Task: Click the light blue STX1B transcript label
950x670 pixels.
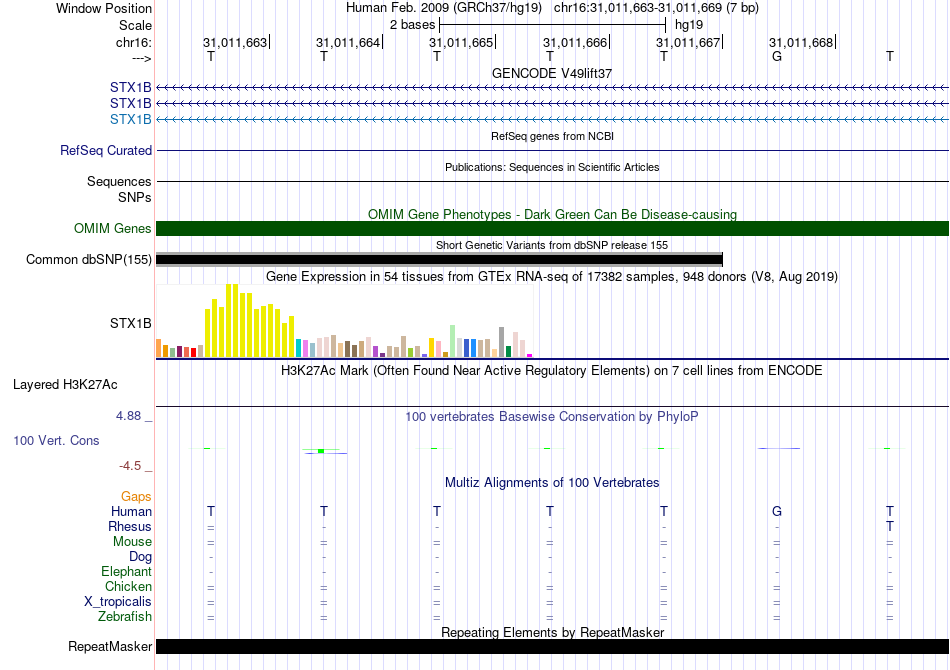Action: coord(130,119)
